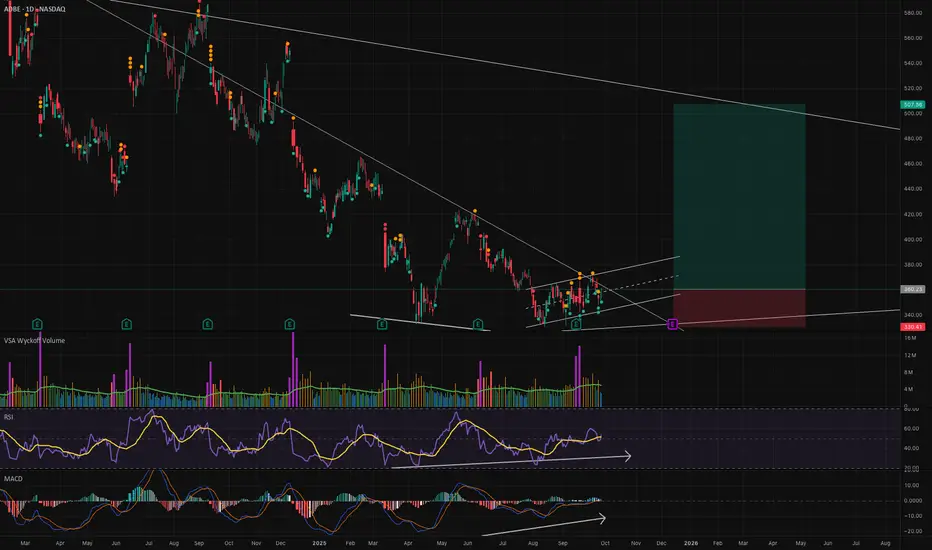This screenshot has height=550, width=932.
Task: Select the red stop-loss zone of long position
Action: (x=739, y=308)
